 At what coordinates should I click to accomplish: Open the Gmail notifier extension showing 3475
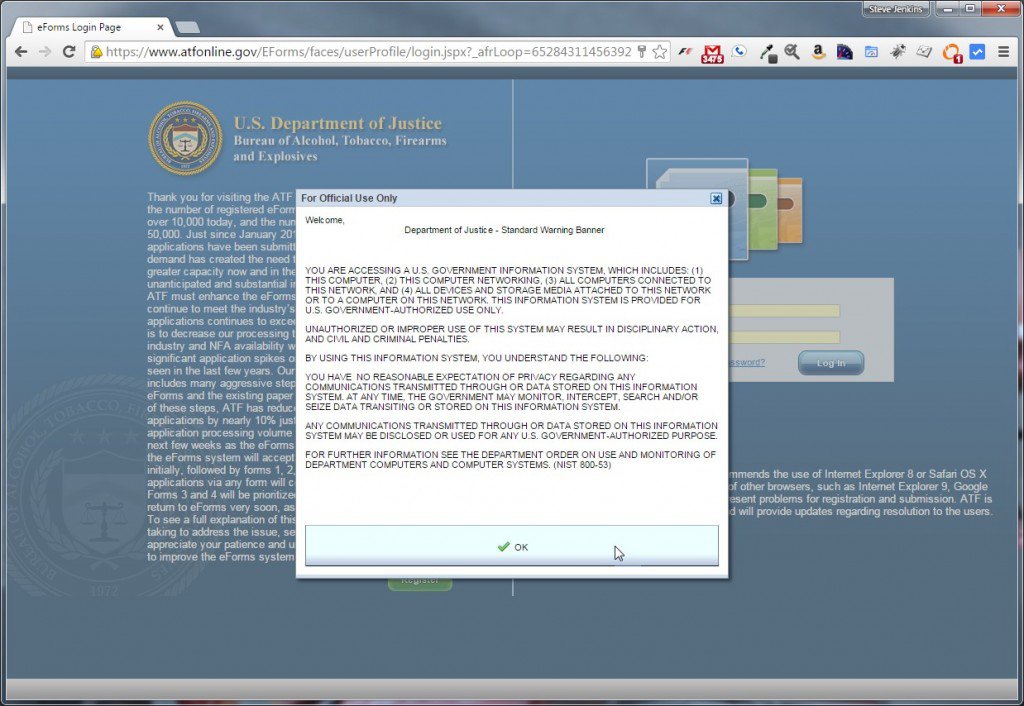click(712, 51)
